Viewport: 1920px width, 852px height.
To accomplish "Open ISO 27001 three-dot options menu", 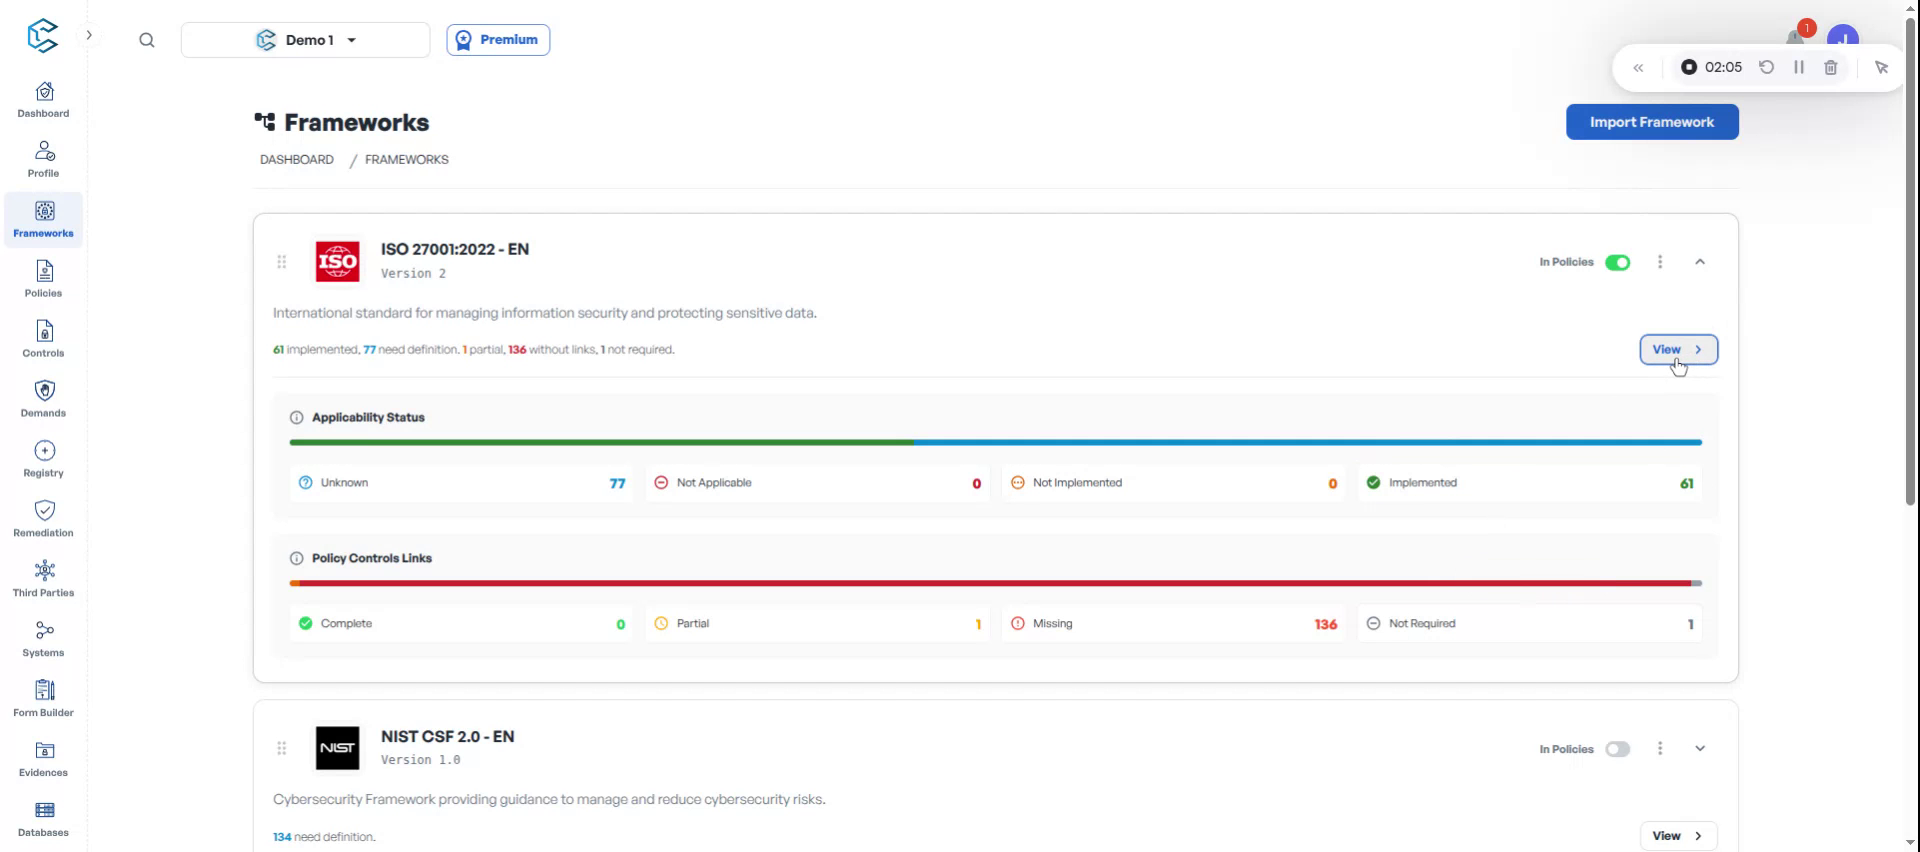I will [x=1660, y=262].
